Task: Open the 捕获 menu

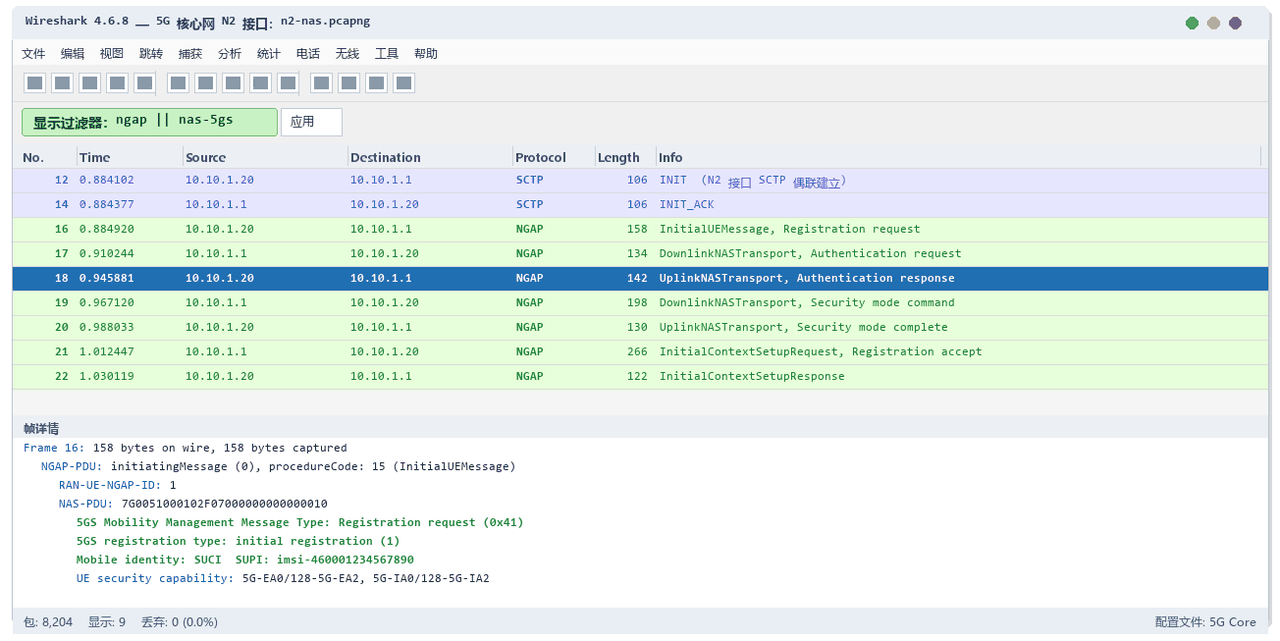Action: 190,54
